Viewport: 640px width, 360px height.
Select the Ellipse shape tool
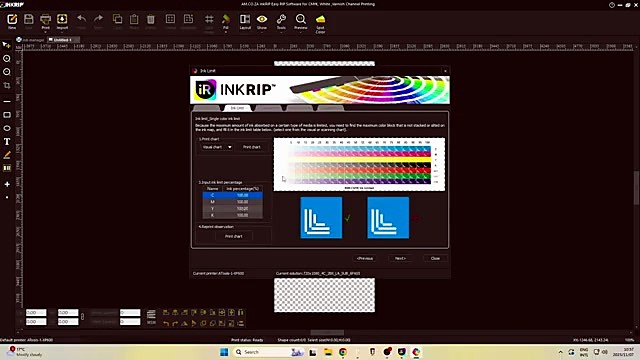click(7, 128)
